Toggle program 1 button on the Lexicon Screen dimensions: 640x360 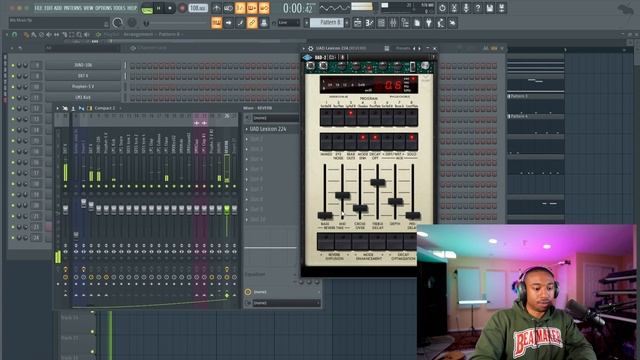coord(326,118)
